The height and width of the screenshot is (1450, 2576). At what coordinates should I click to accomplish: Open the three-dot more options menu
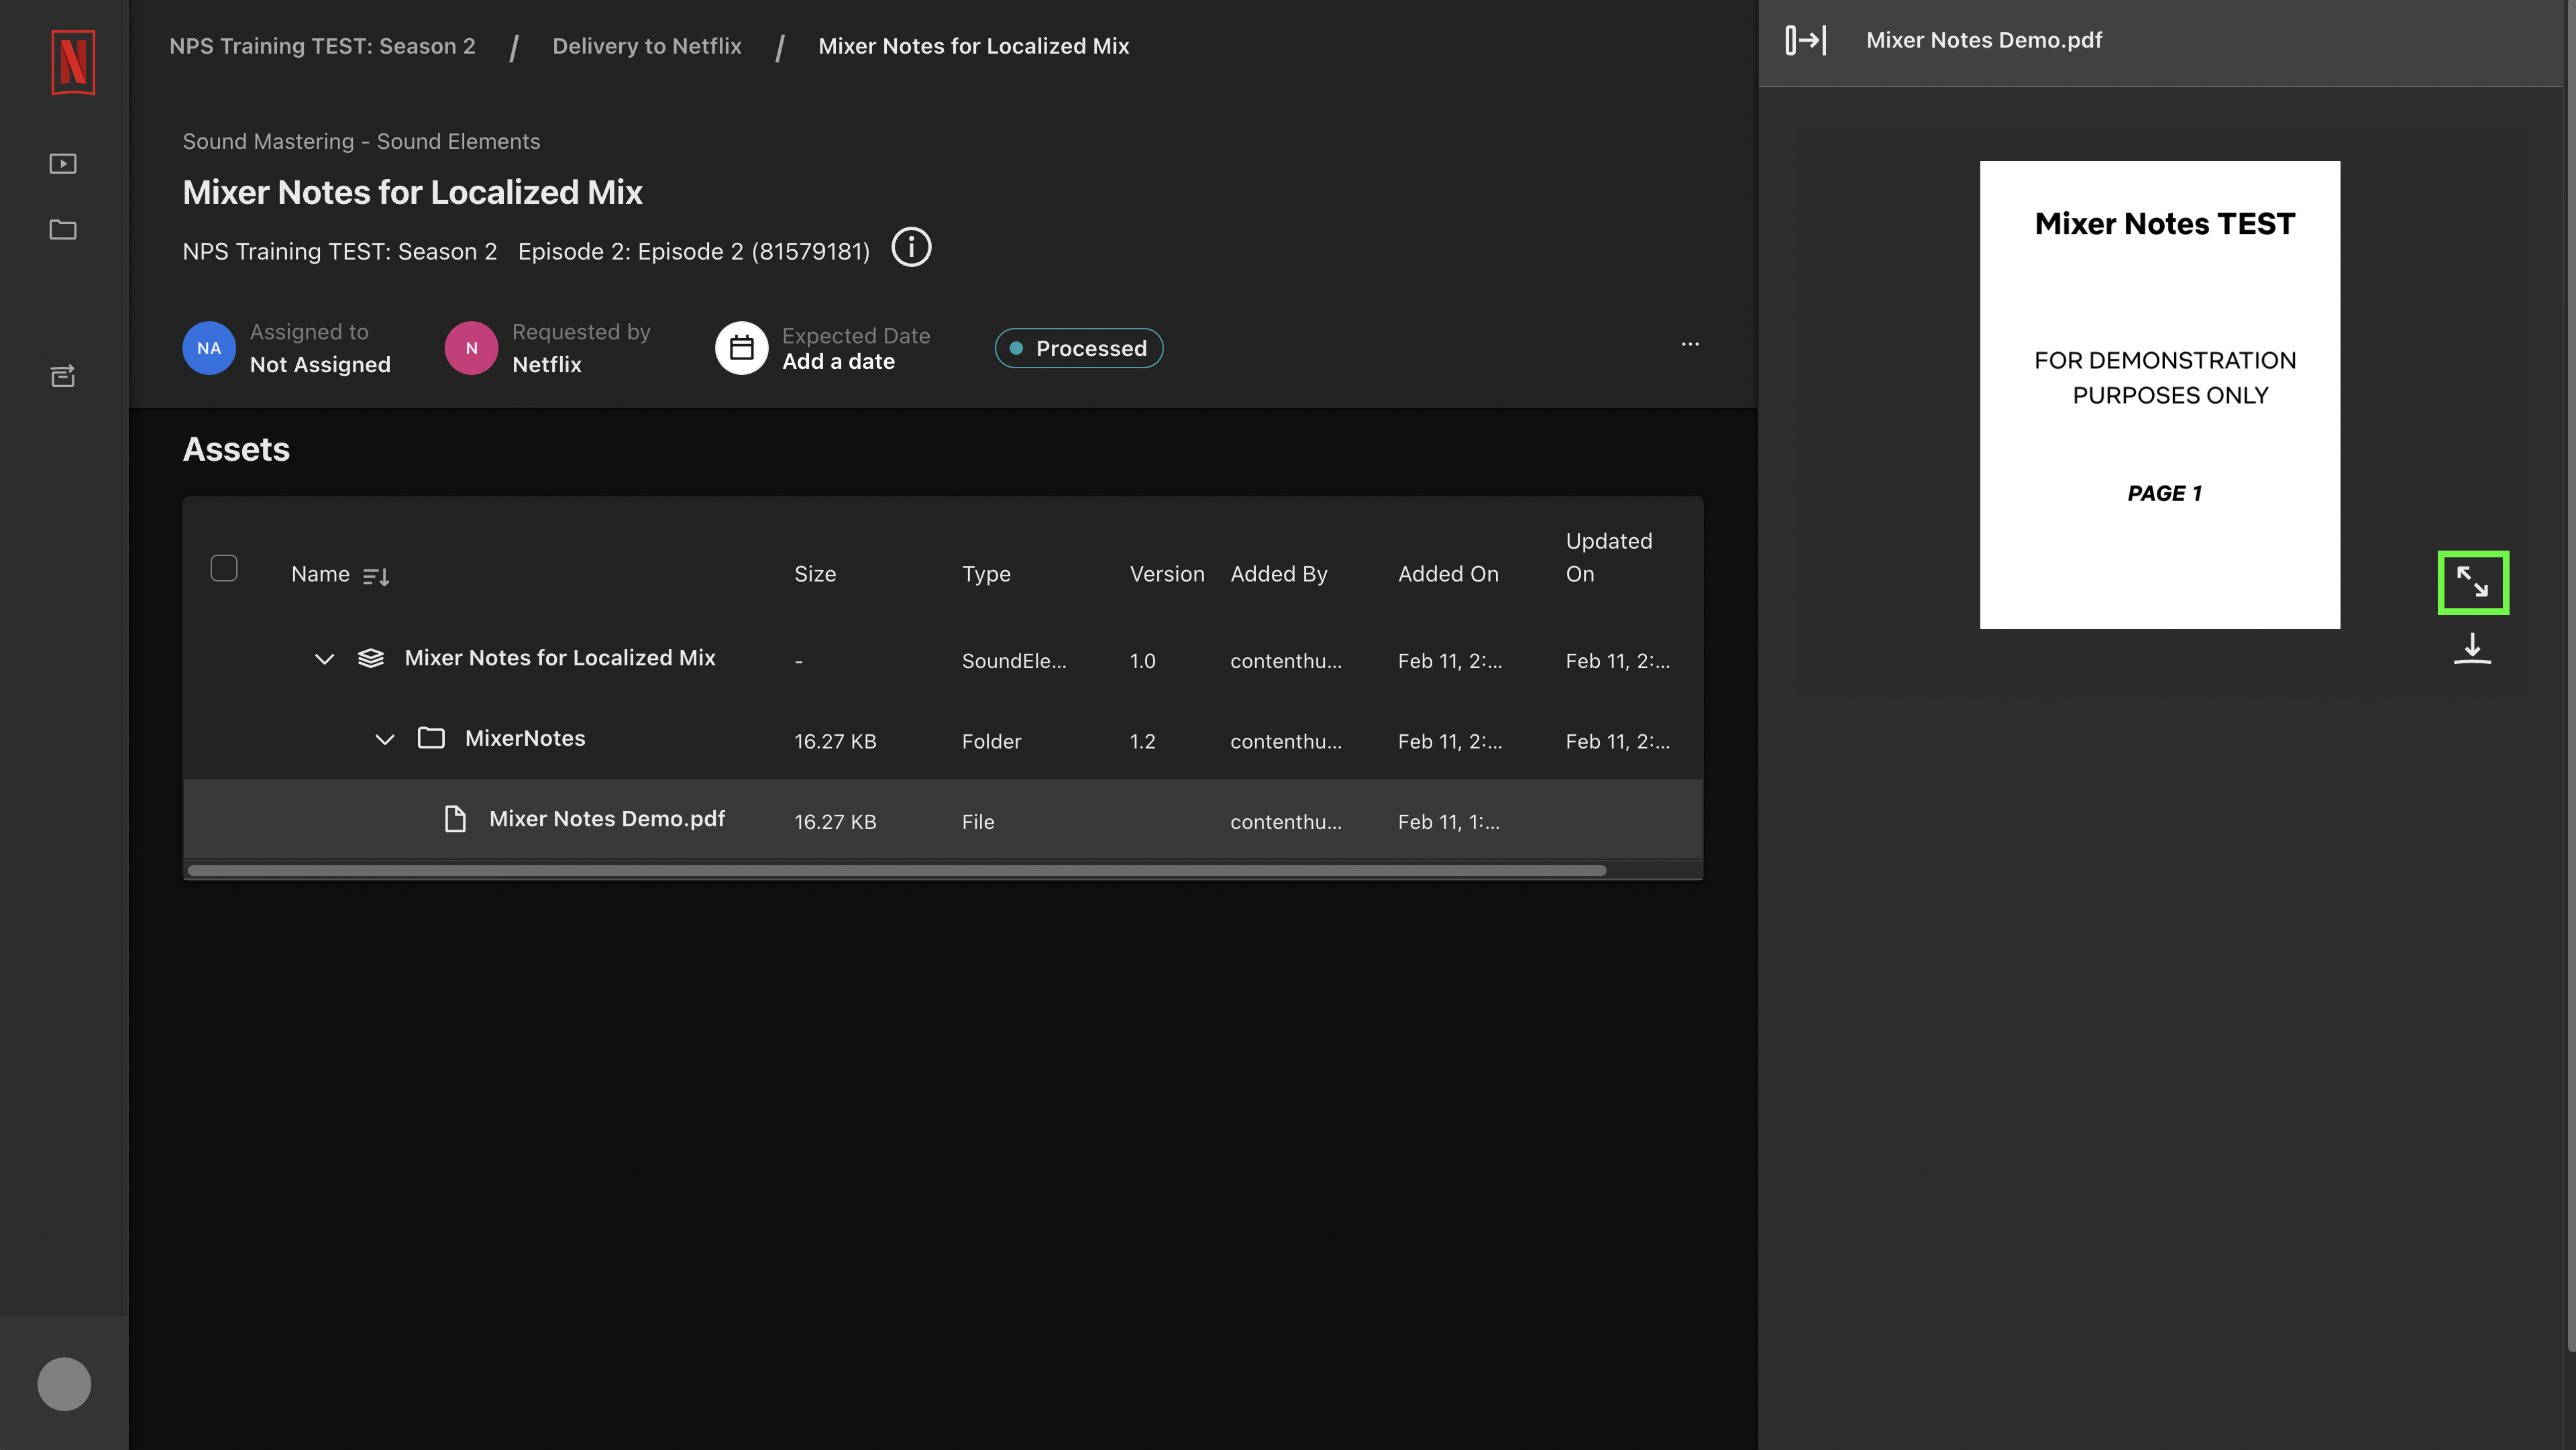[x=1690, y=344]
